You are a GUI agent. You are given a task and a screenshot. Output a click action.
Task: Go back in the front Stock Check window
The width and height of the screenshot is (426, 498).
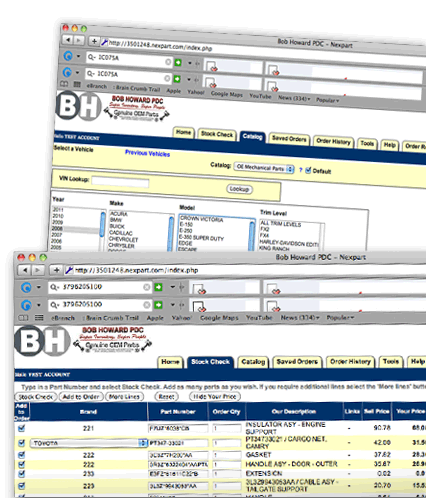click(x=25, y=270)
